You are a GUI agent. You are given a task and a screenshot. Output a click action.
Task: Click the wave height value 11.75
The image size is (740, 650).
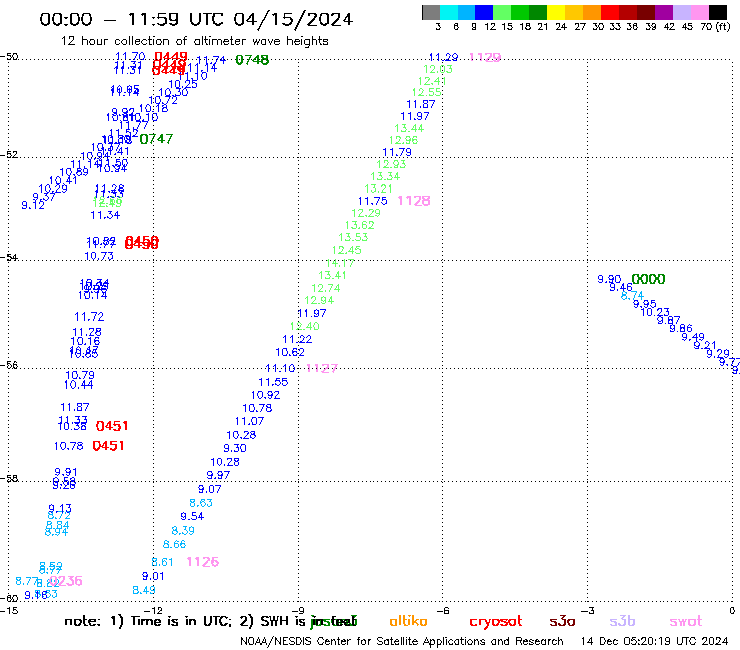[373, 201]
